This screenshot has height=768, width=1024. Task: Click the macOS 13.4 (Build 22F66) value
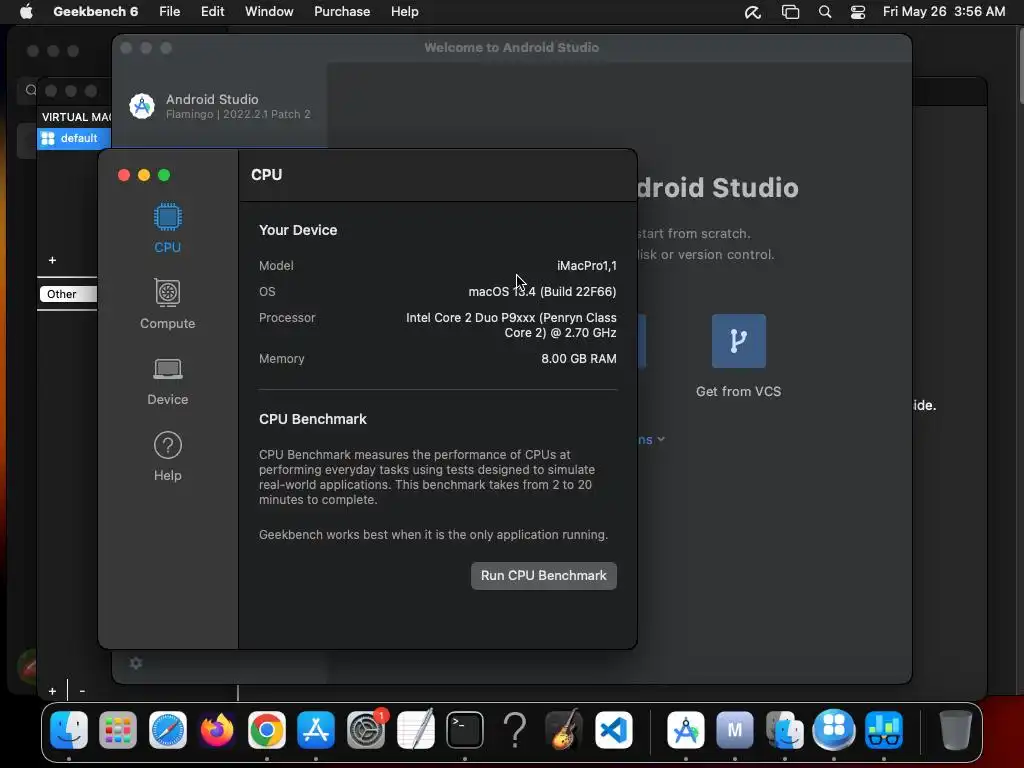pos(542,291)
